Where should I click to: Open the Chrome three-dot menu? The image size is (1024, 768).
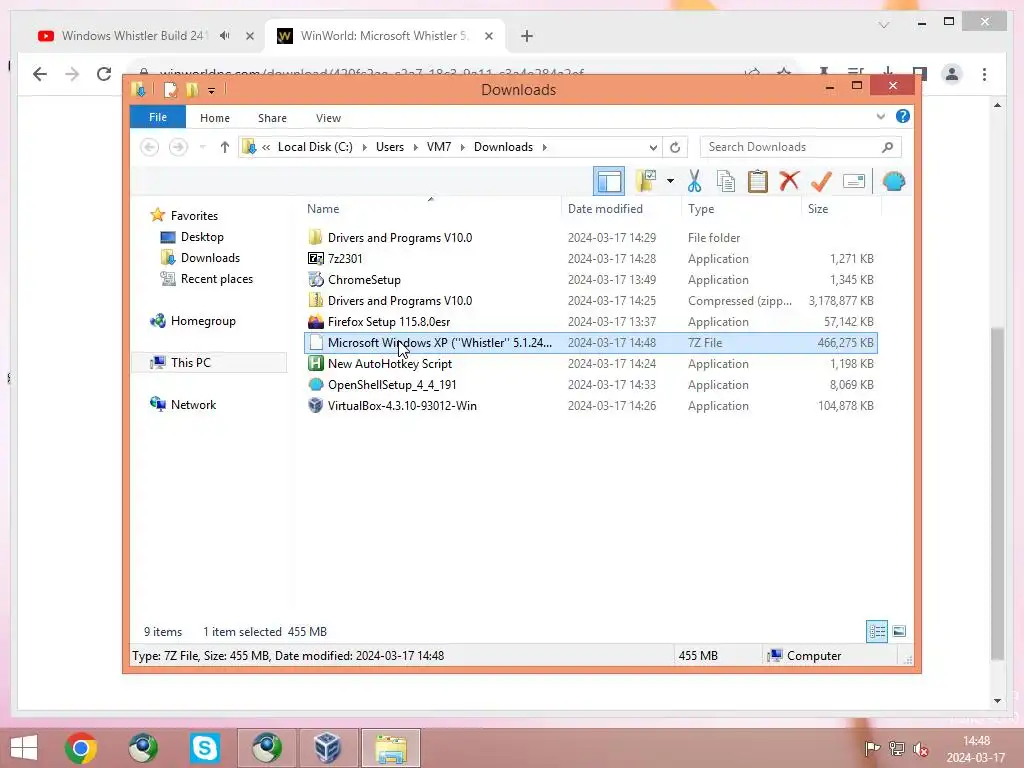[984, 74]
